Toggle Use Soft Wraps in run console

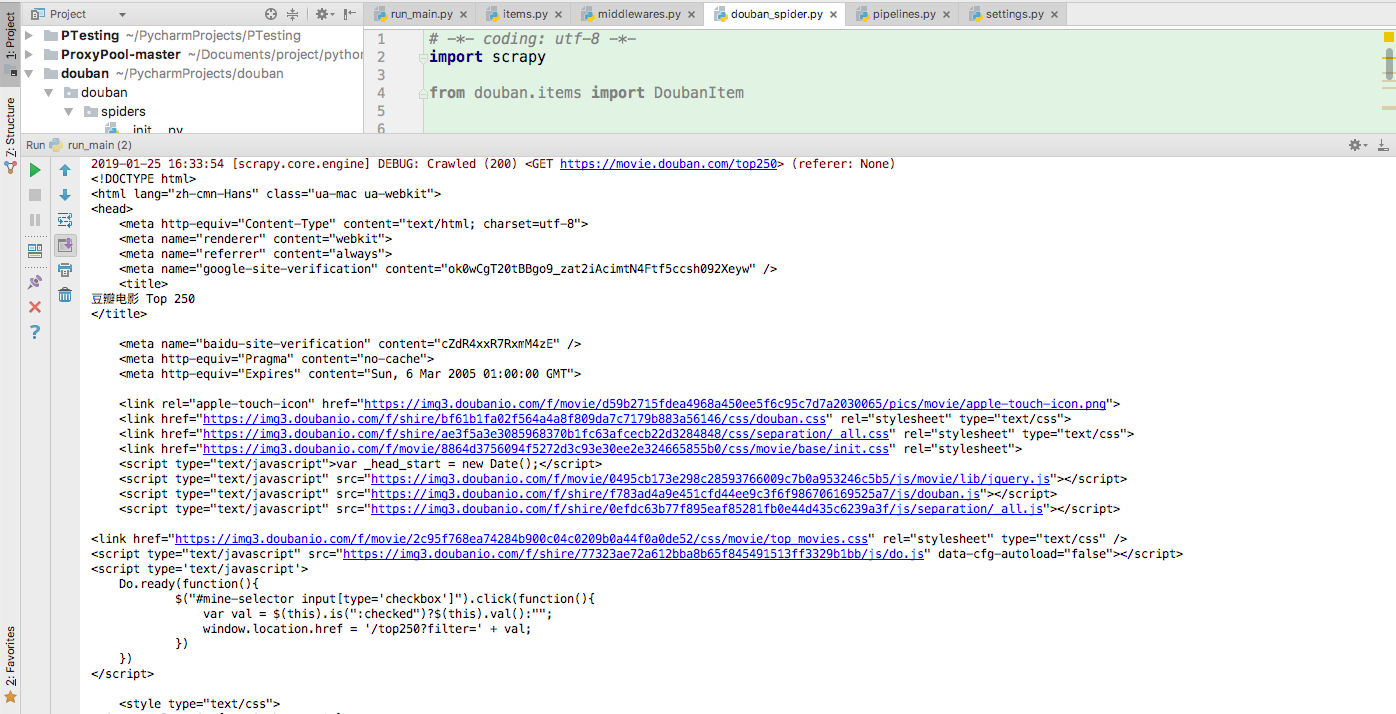point(65,220)
